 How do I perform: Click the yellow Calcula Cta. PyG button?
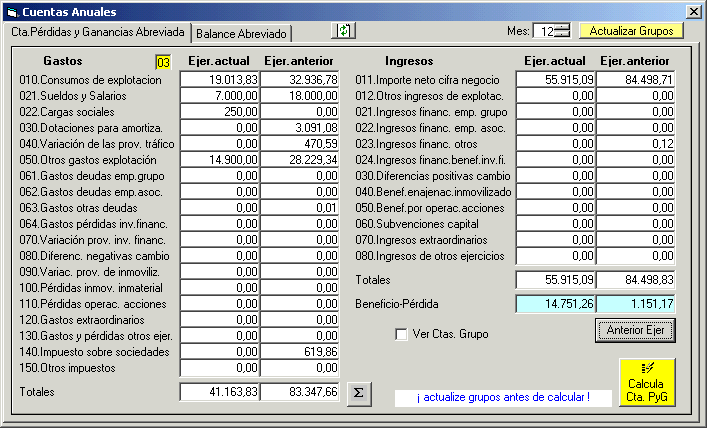click(646, 383)
